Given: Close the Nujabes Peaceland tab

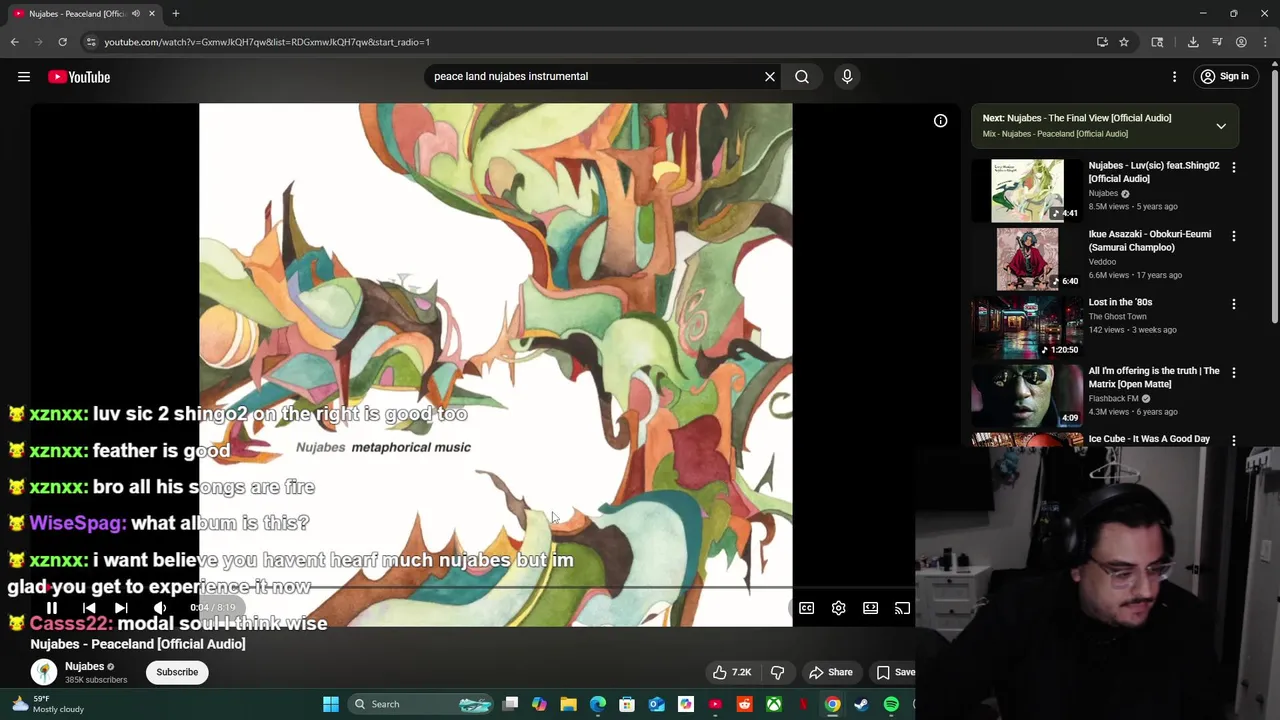Looking at the screenshot, I should coord(152,14).
